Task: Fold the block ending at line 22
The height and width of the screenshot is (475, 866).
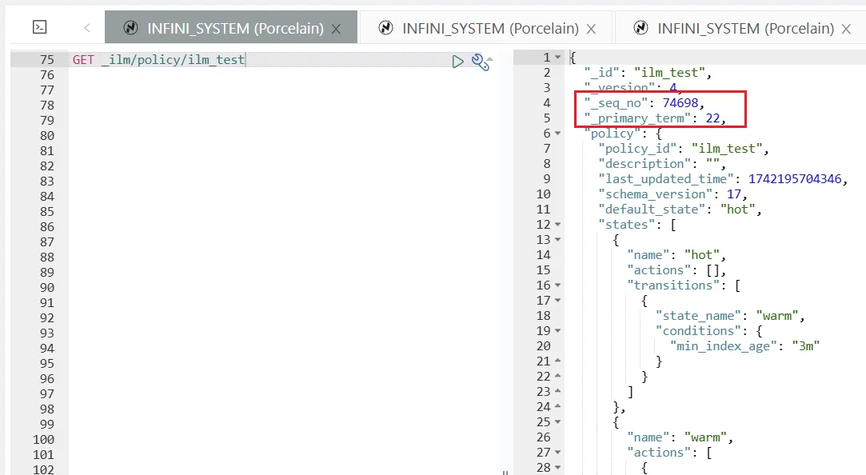Action: pyautogui.click(x=558, y=377)
